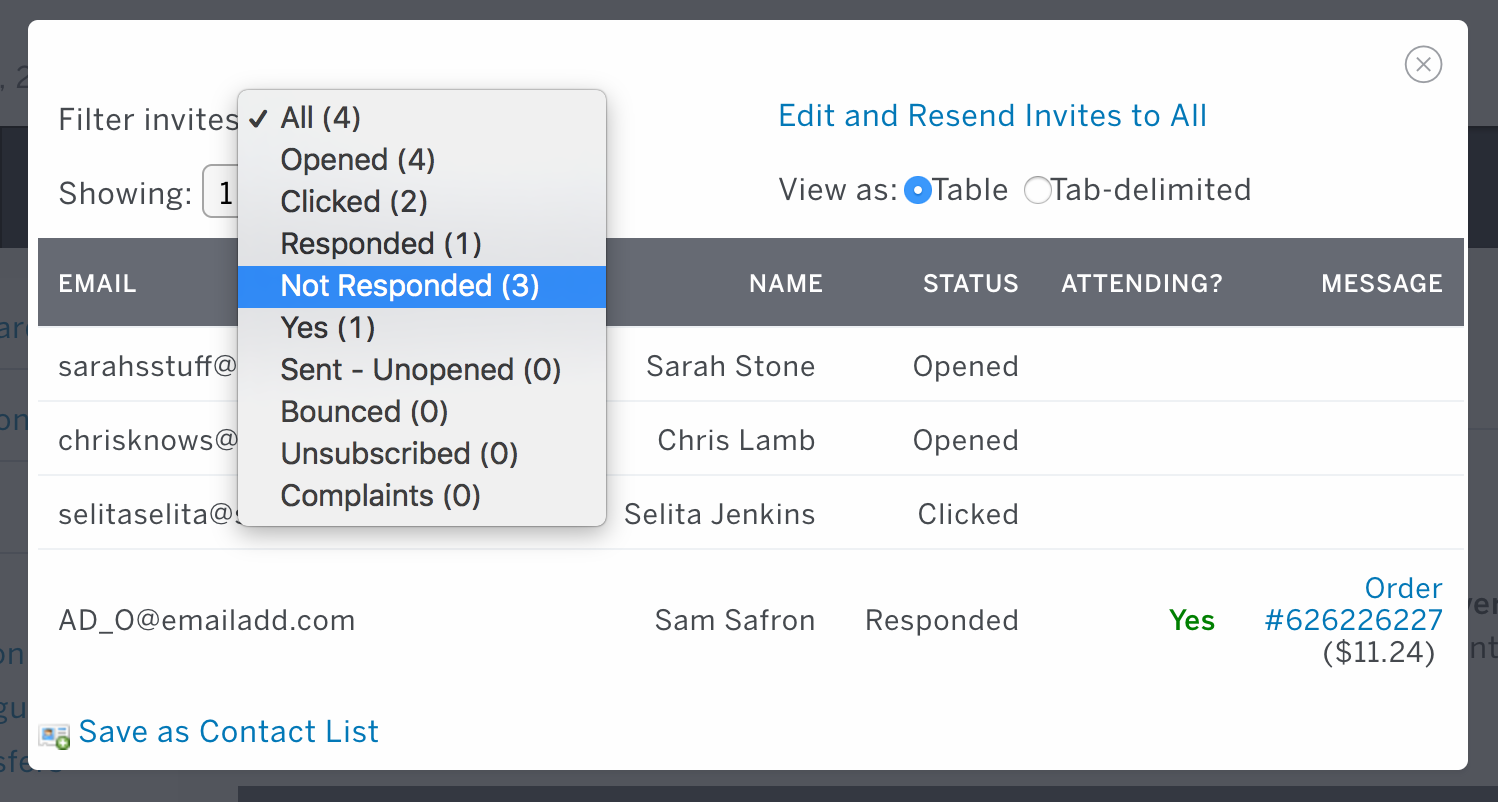The width and height of the screenshot is (1498, 802).
Task: Click Save as Contact List link
Action: point(229,732)
